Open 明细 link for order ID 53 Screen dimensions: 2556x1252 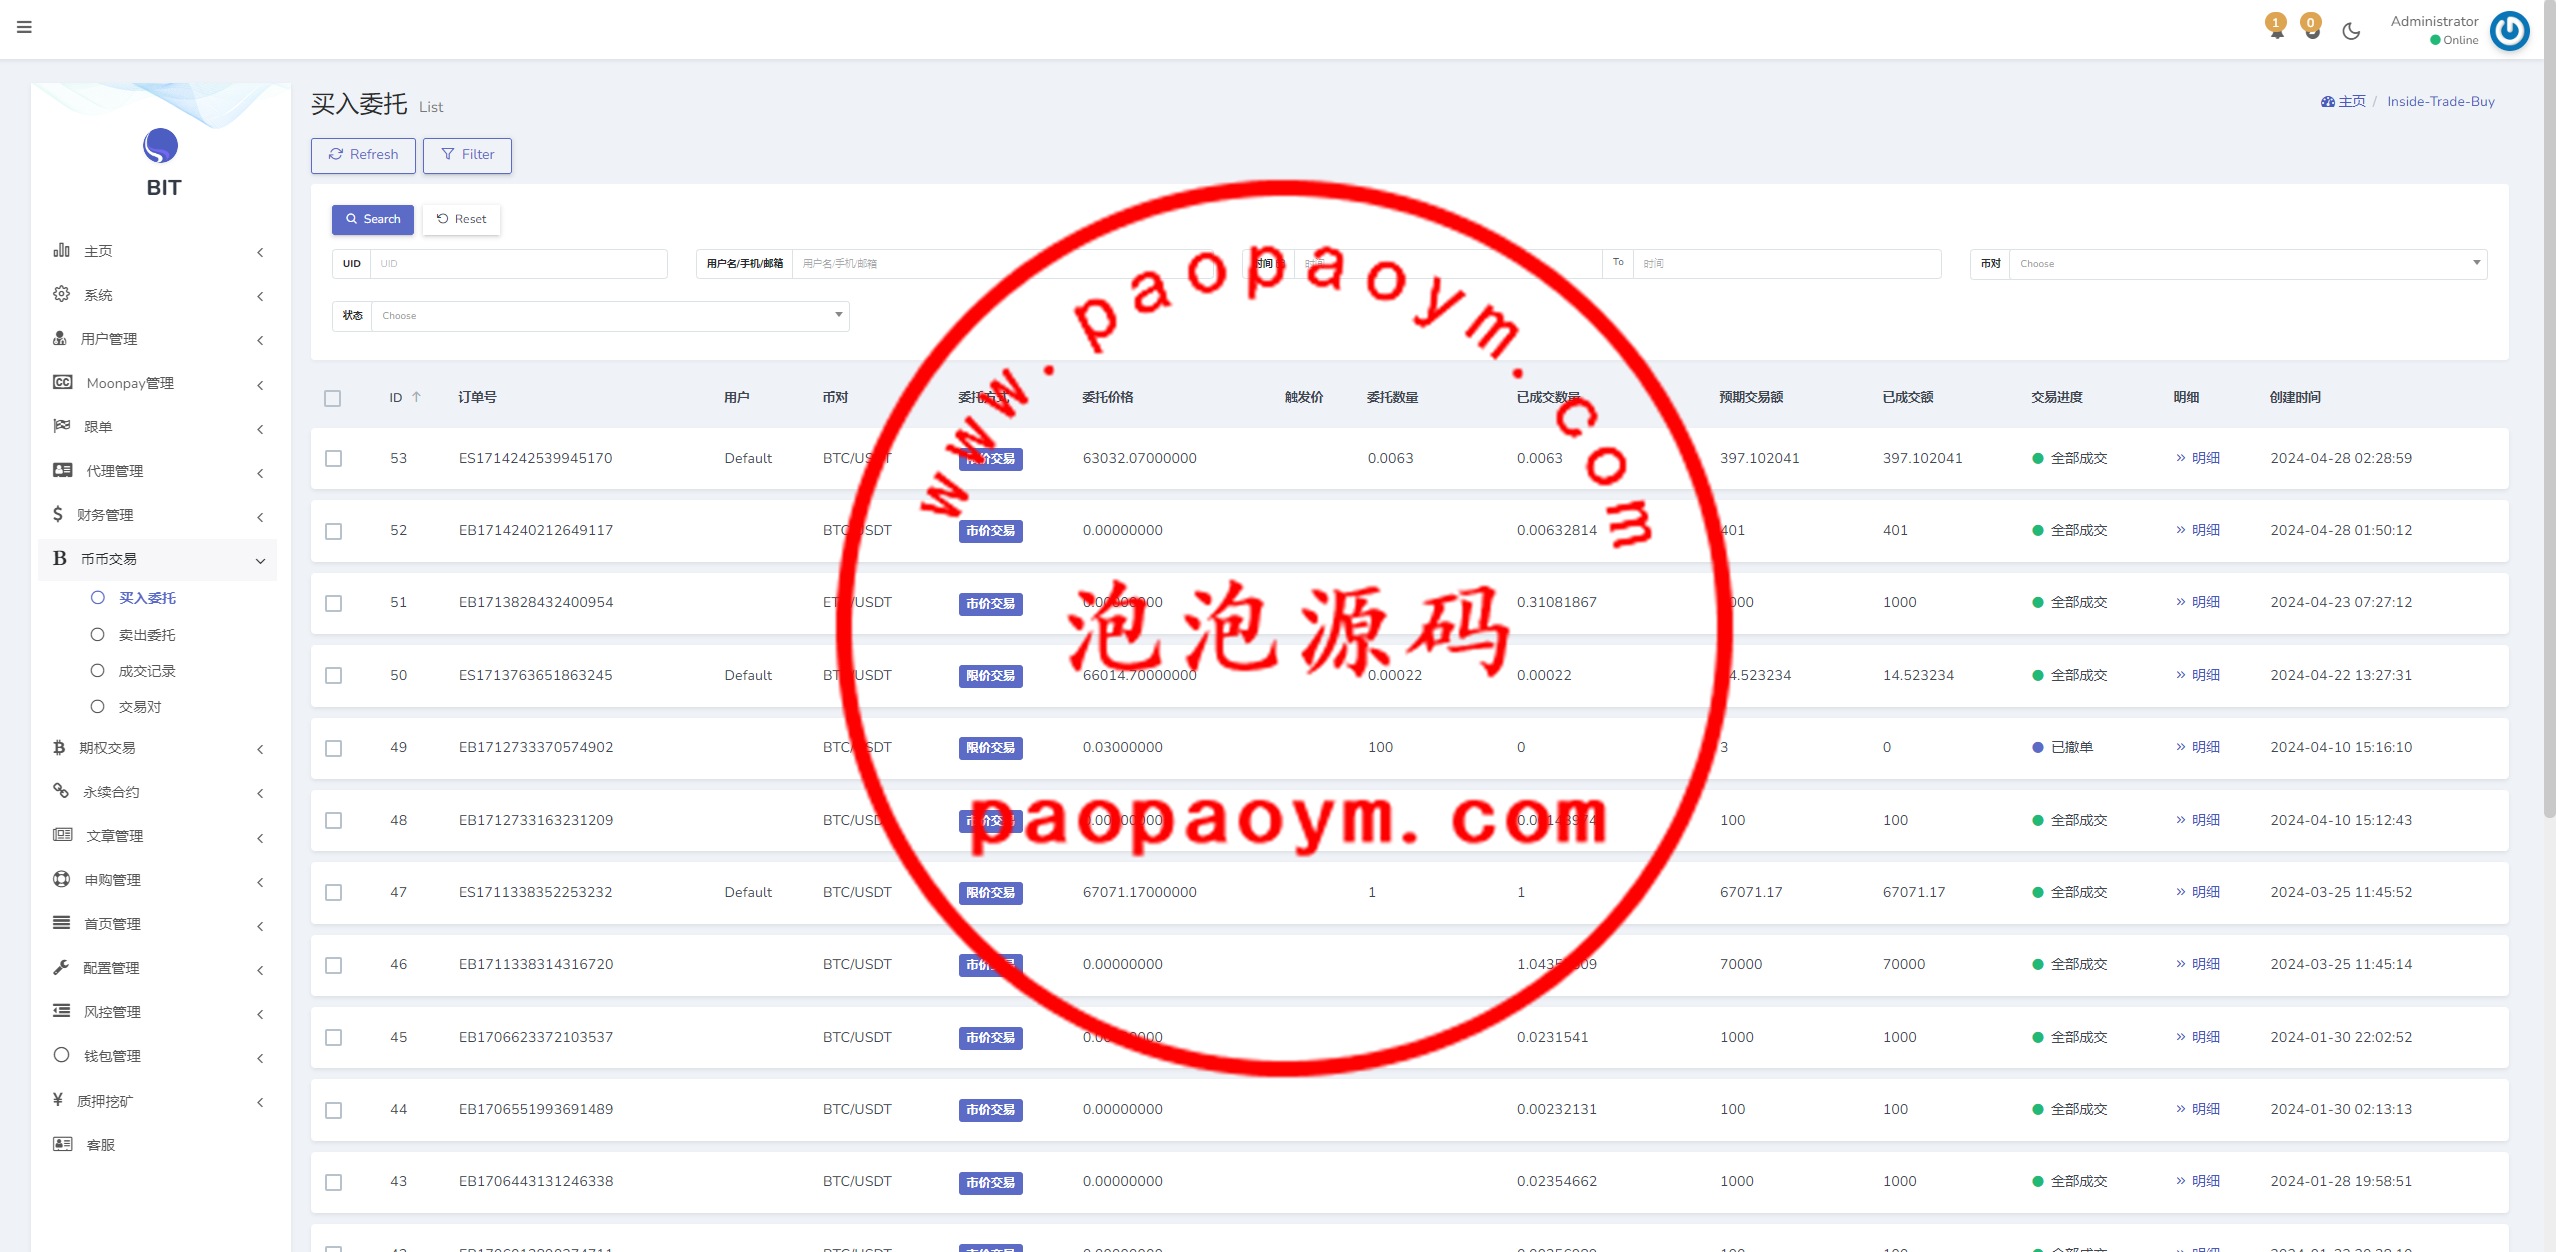(2198, 458)
